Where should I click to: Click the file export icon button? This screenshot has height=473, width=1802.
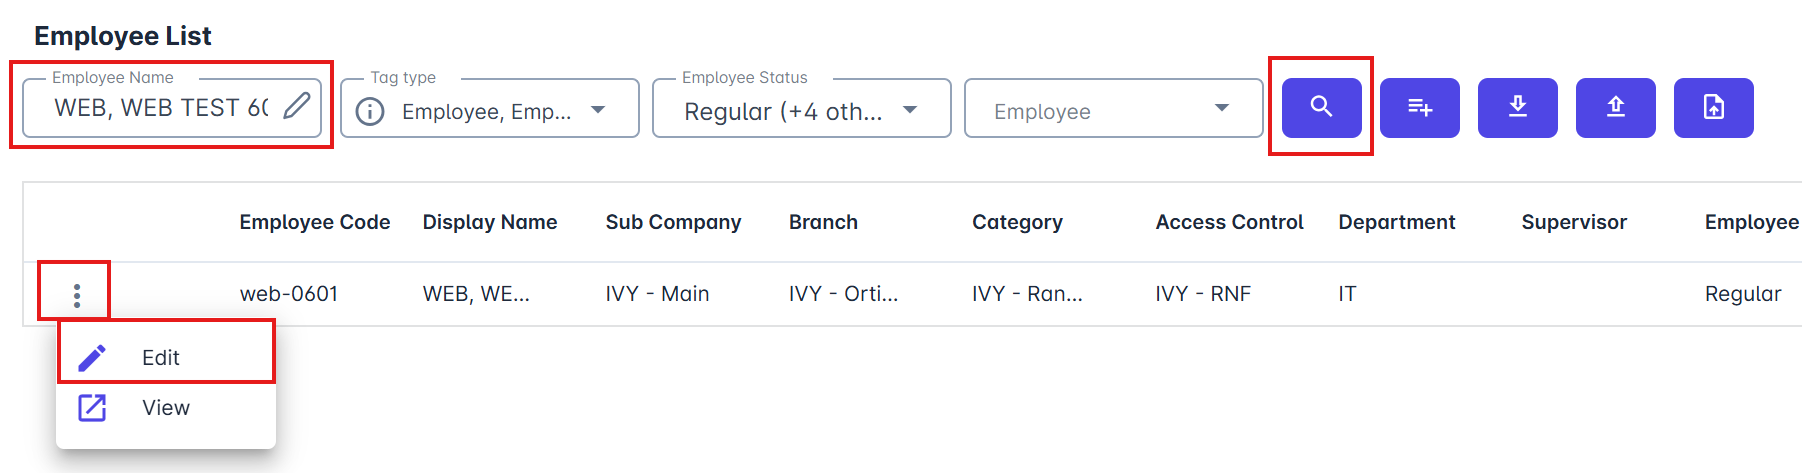[x=1713, y=107]
